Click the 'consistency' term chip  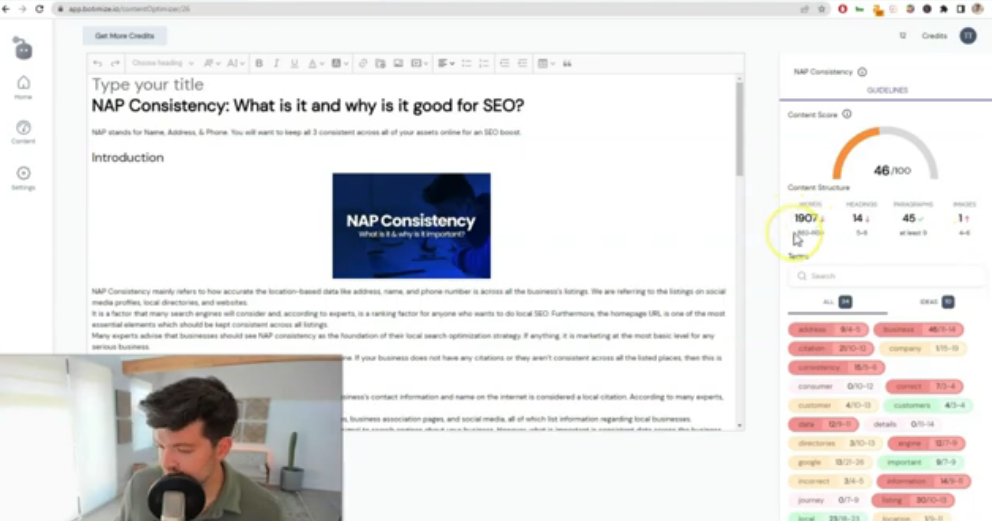click(x=836, y=367)
